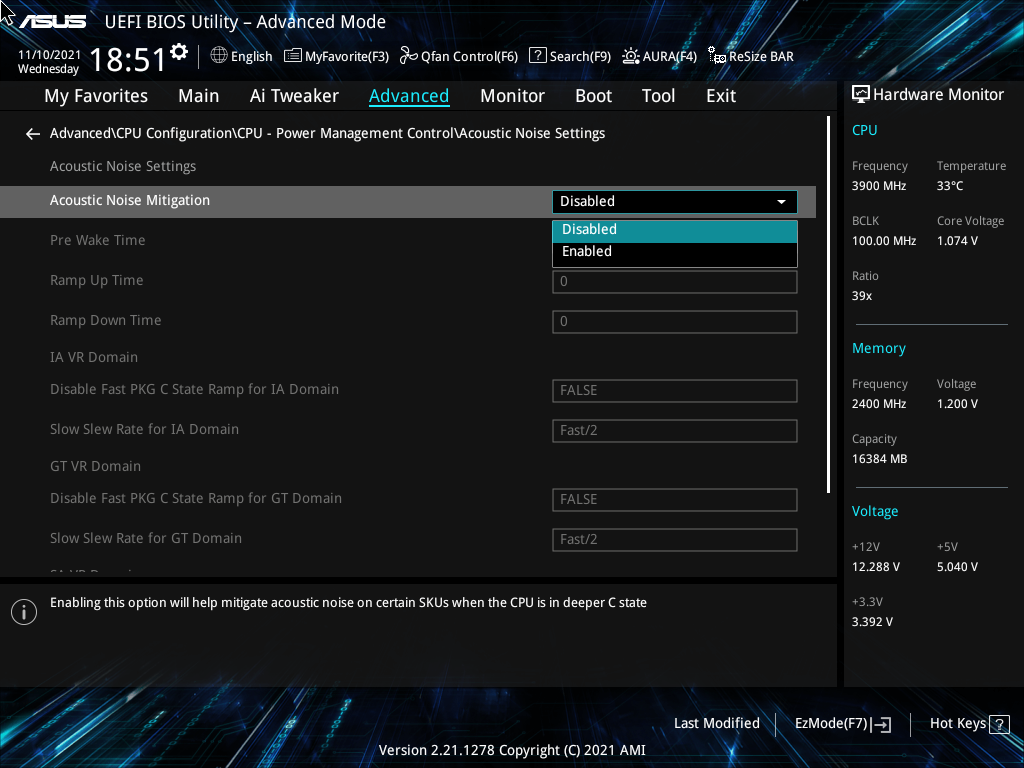Go to the Exit tab
This screenshot has height=768, width=1024.
point(721,96)
